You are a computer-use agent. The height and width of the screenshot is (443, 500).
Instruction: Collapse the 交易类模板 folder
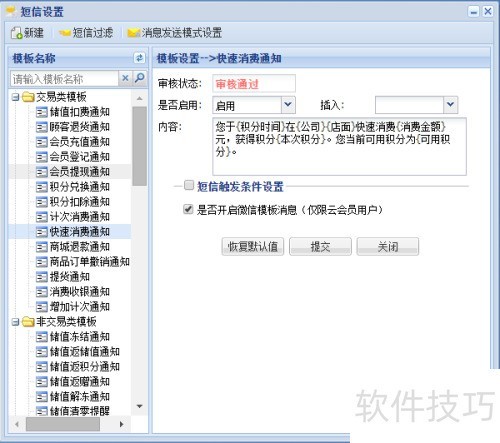15,97
